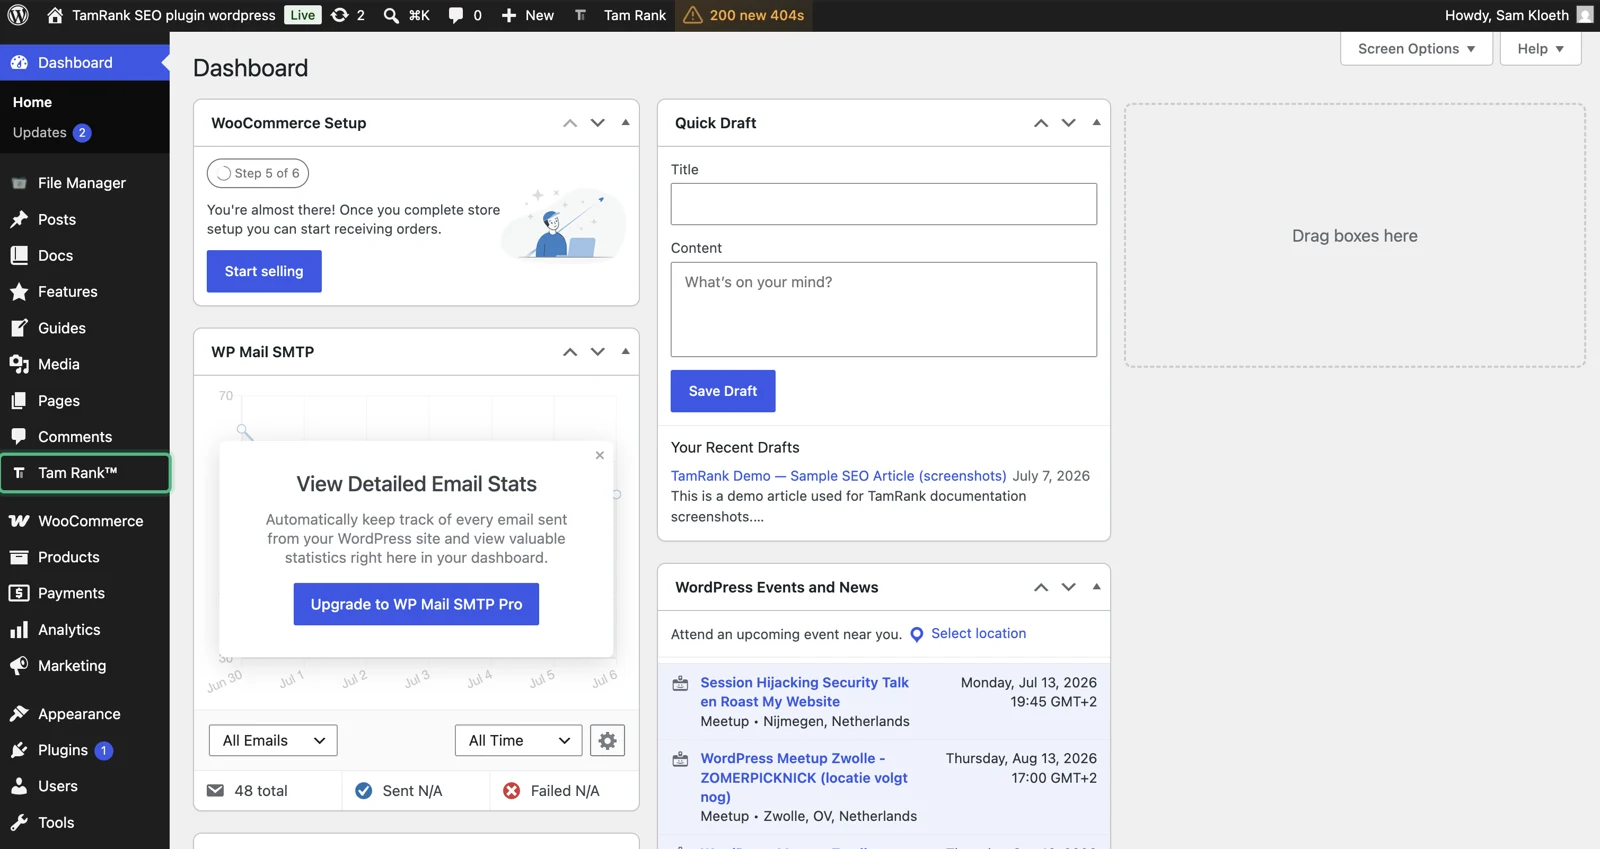1600x849 pixels.
Task: Collapse Quick Draft panel
Action: pos(1096,123)
